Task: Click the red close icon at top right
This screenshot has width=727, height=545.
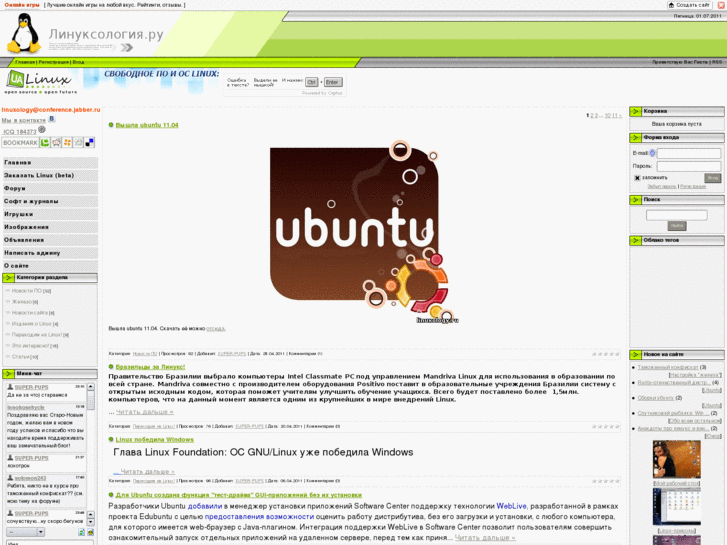Action: (721, 5)
